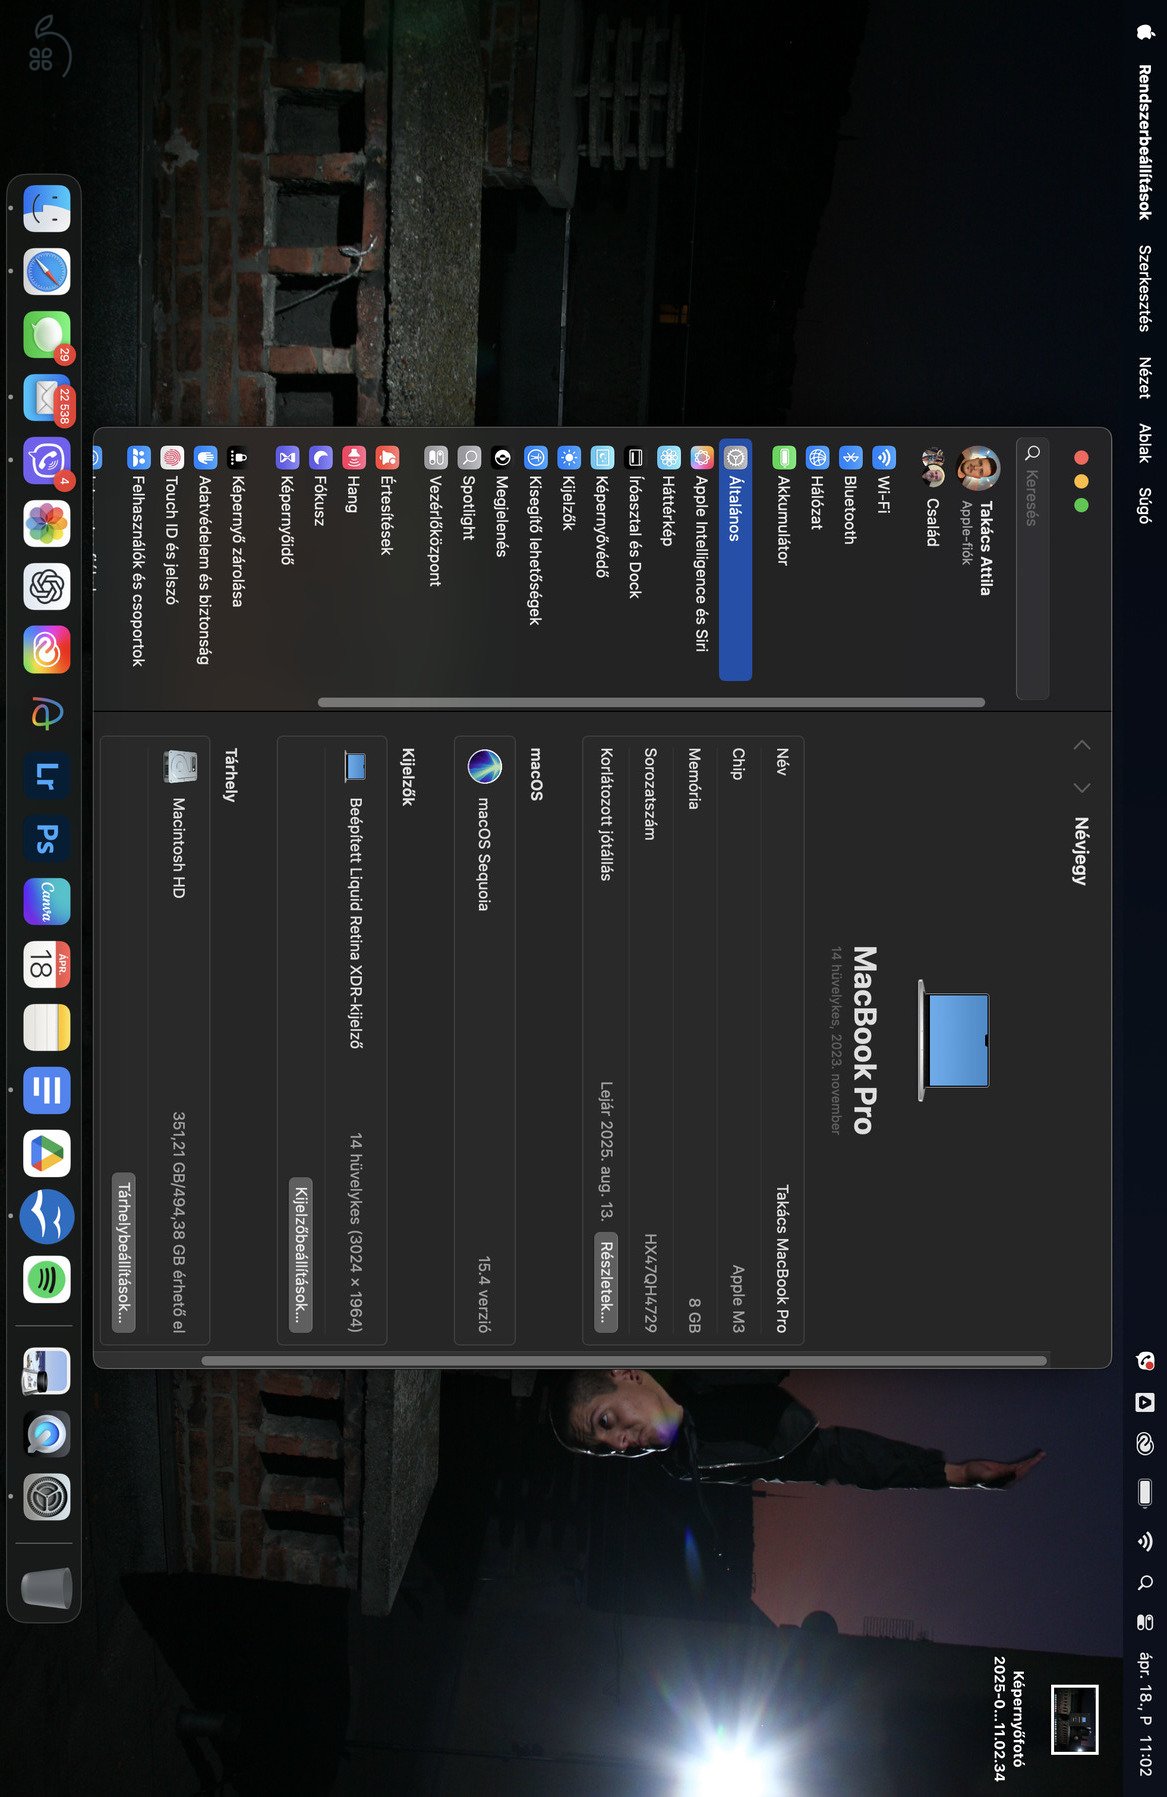Open the Nézet menu

coord(1145,378)
